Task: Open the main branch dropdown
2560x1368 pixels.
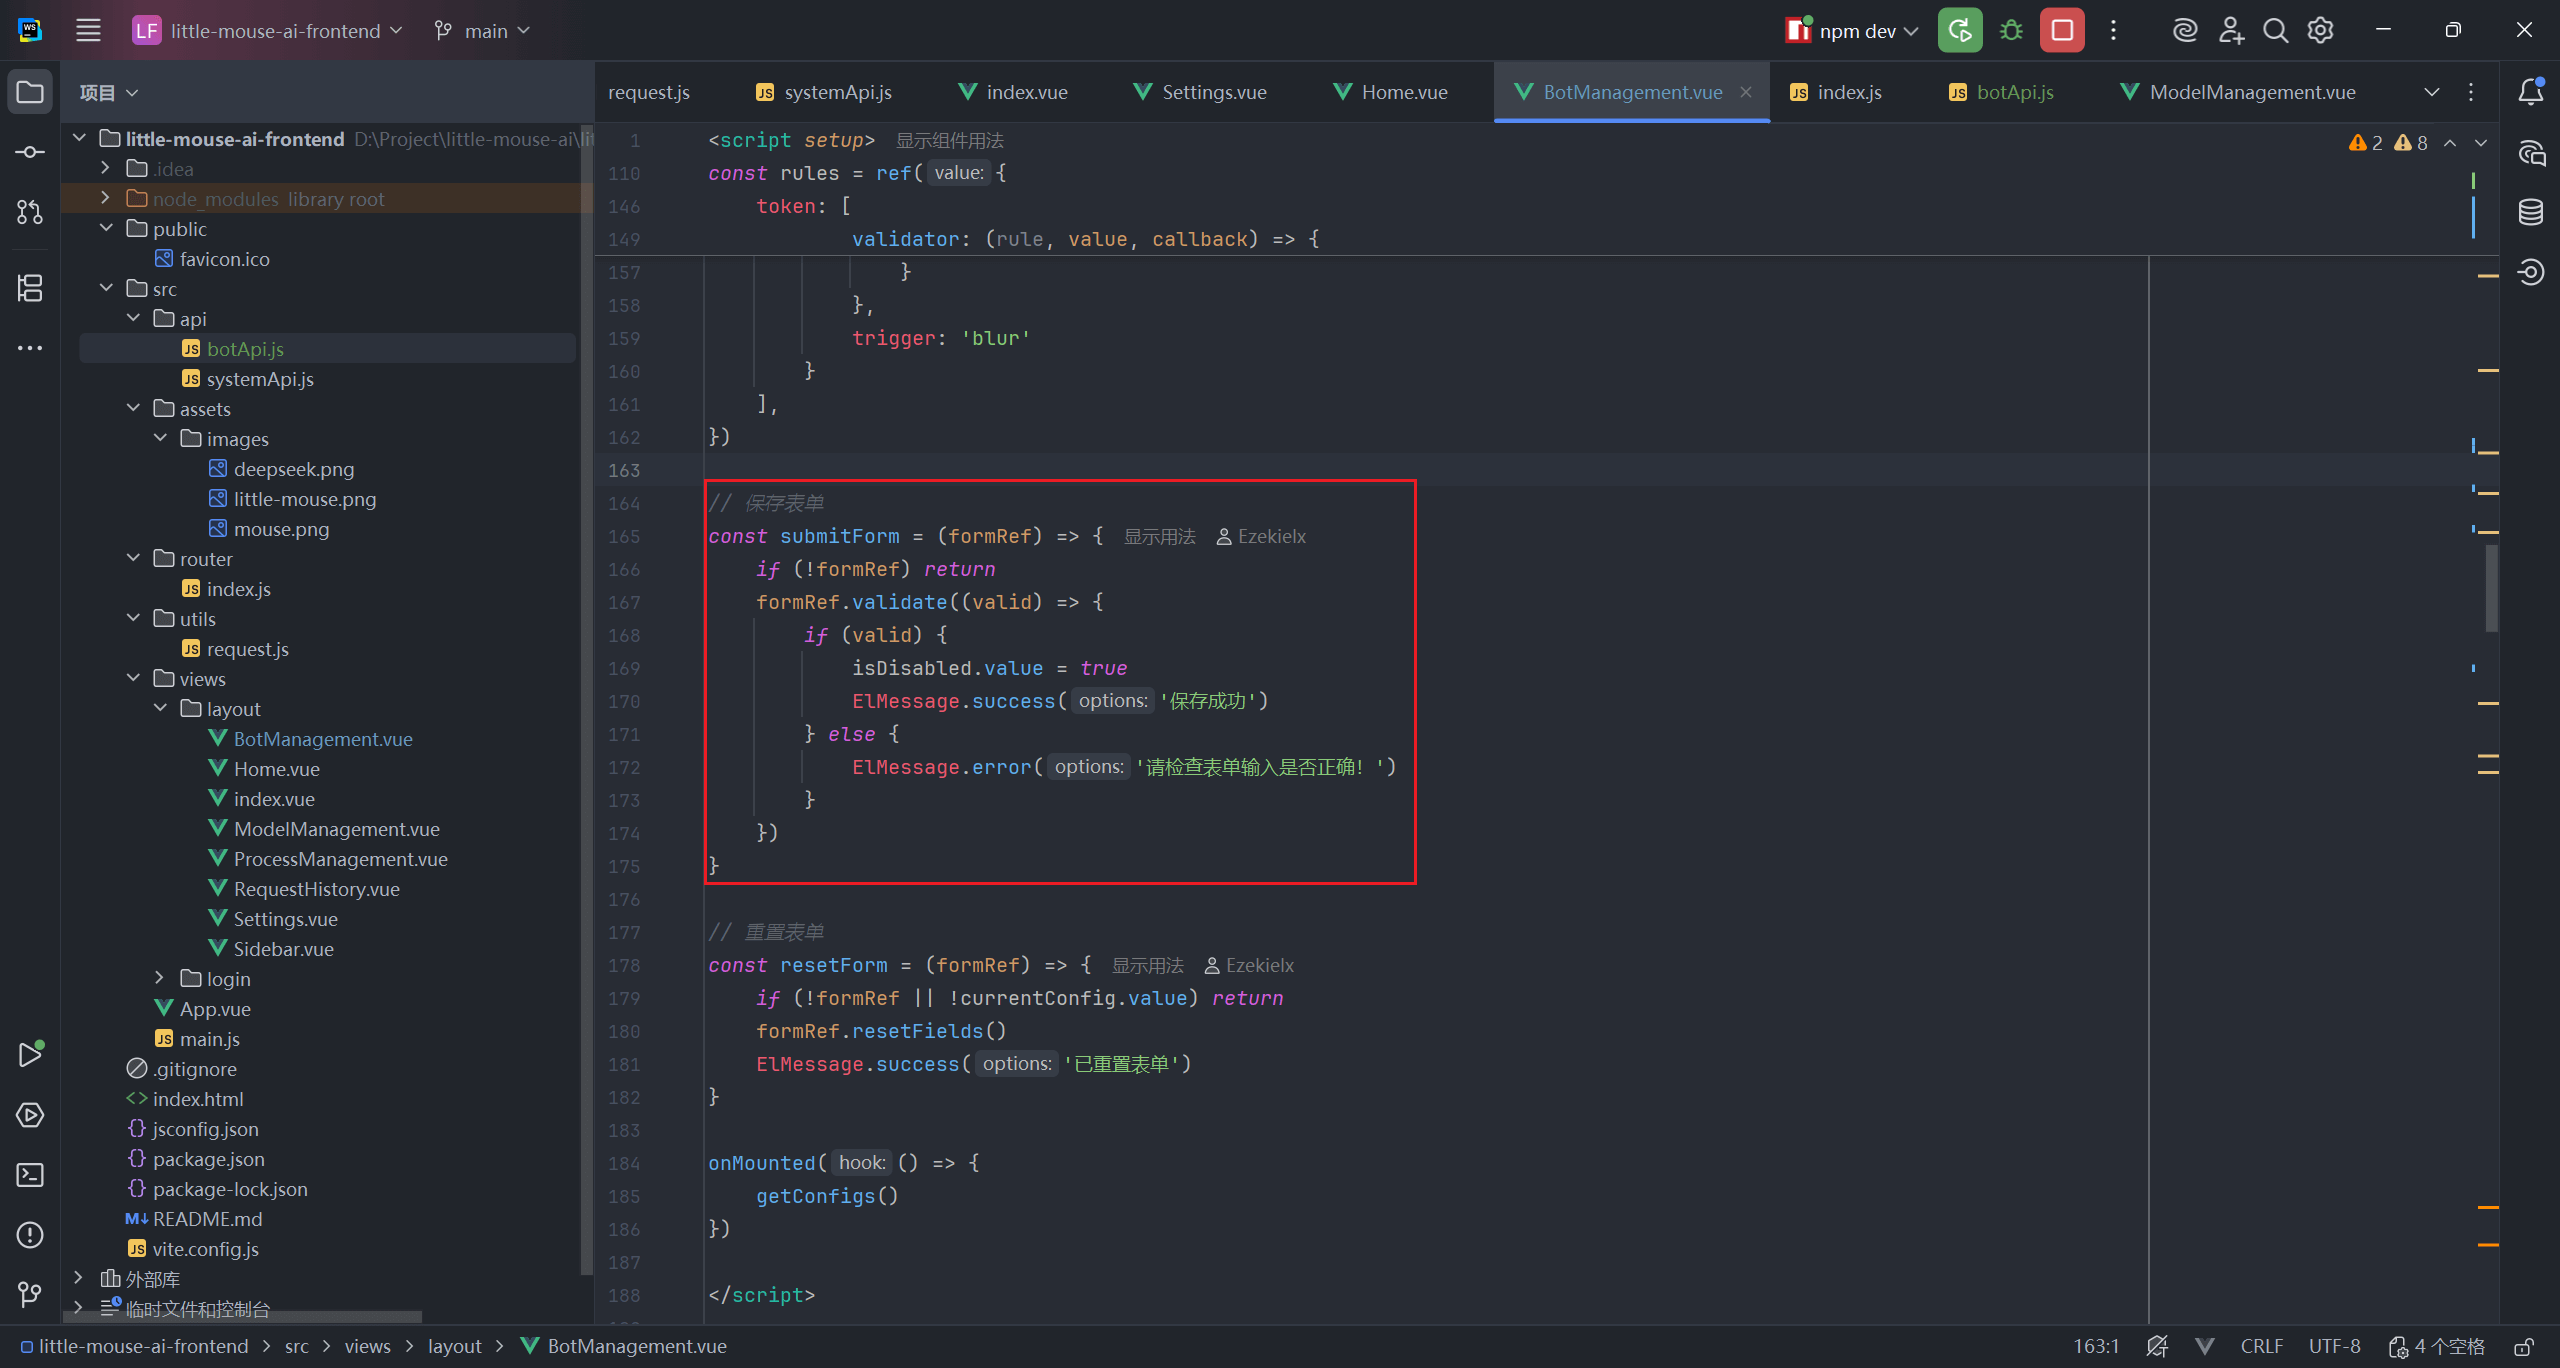Action: coord(484,31)
